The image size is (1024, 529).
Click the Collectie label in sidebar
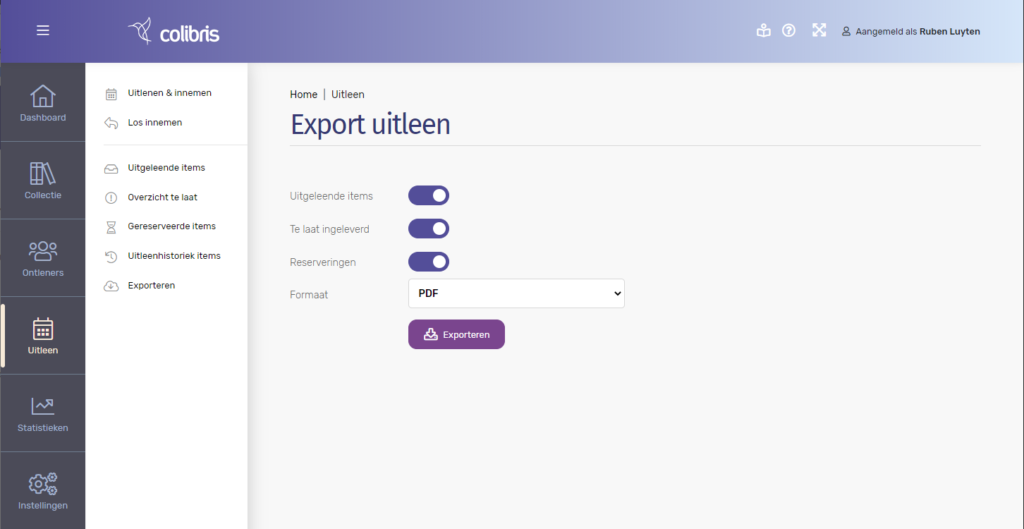(x=43, y=195)
